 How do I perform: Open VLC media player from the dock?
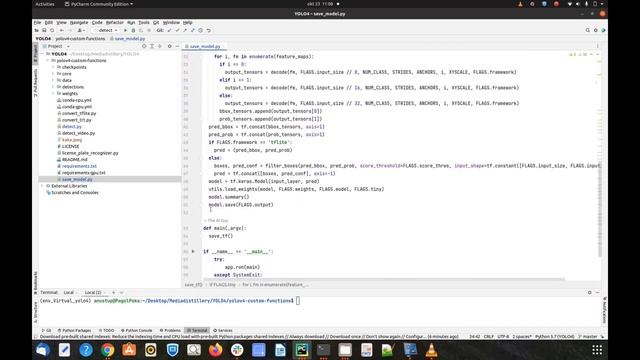431,350
